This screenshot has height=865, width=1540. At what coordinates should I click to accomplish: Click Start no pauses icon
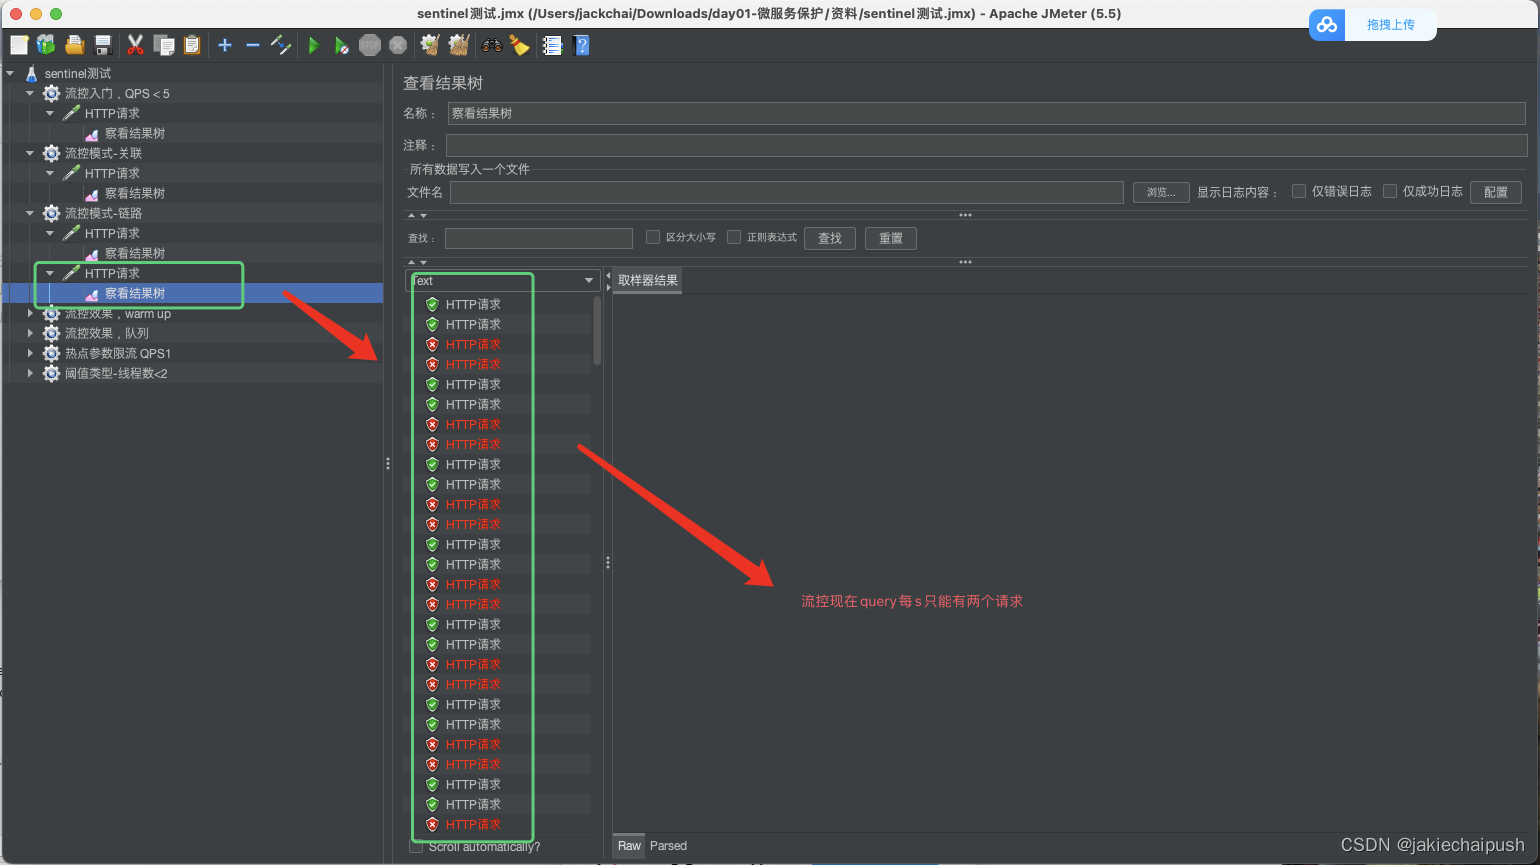342,45
